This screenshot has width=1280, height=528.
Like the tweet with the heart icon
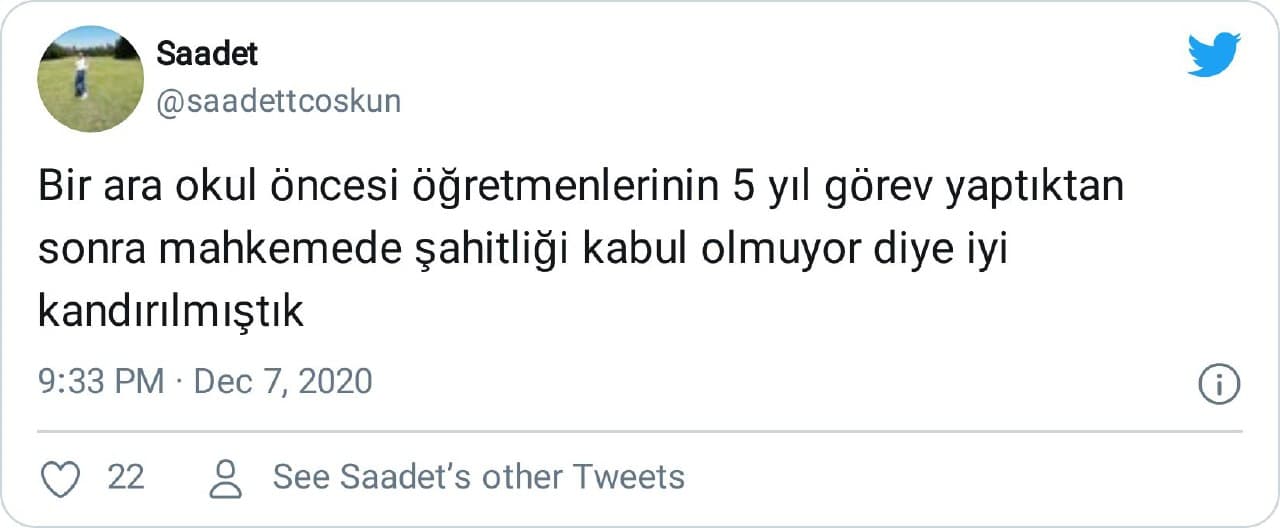[x=63, y=478]
